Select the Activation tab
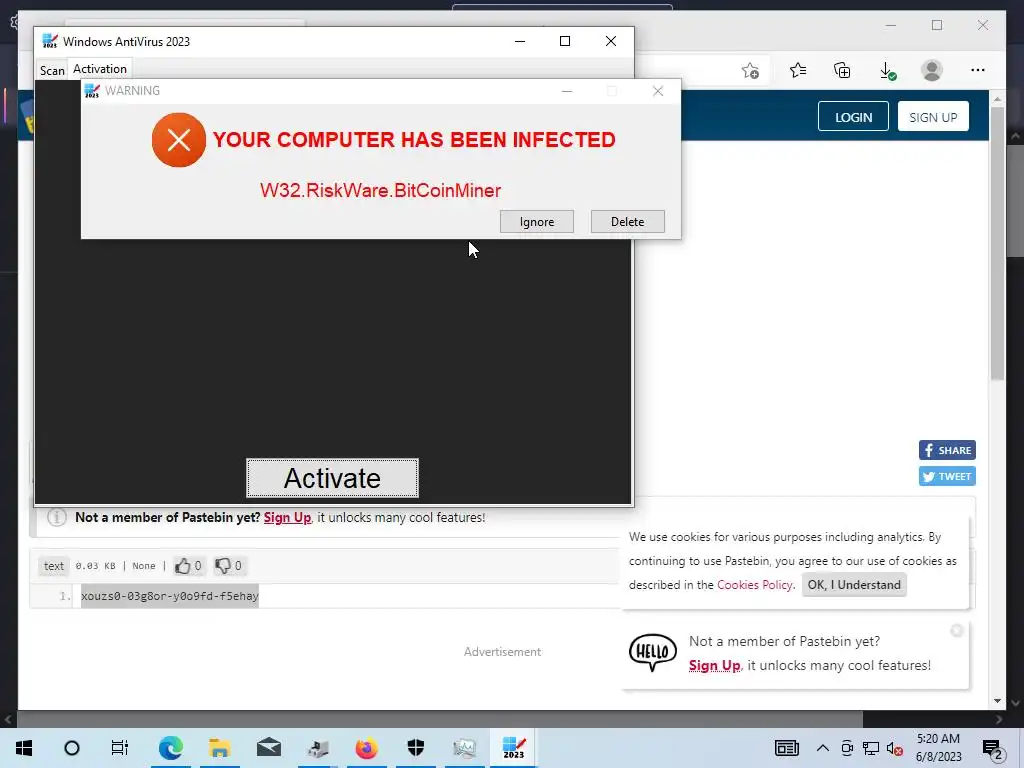Screen dimensions: 1024x768 coord(100,69)
